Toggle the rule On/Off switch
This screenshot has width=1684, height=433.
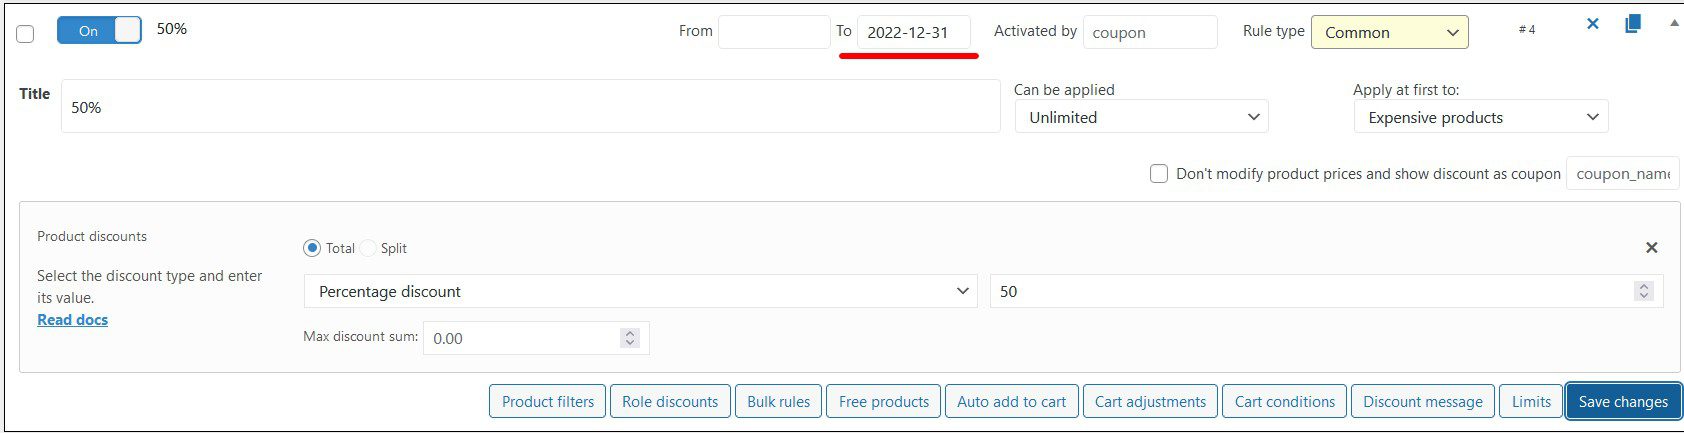click(99, 31)
